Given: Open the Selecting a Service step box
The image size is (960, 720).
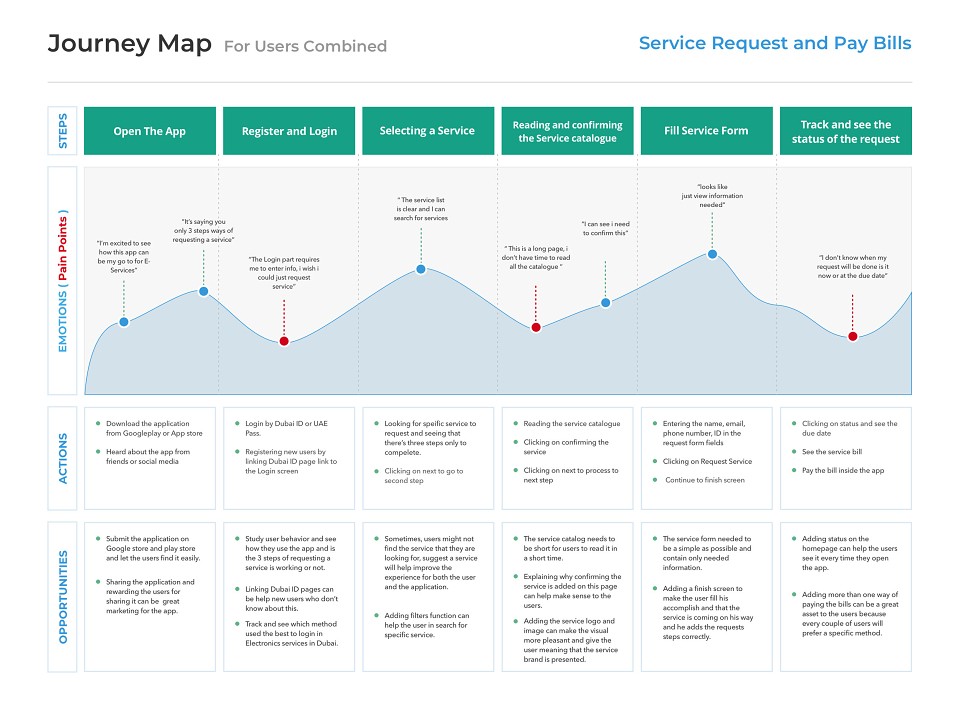Looking at the screenshot, I should tap(428, 131).
